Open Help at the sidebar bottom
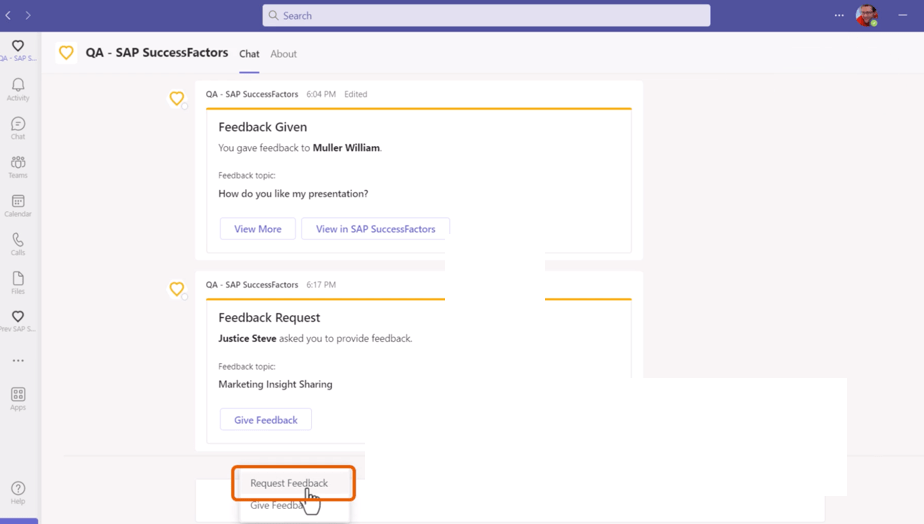The image size is (924, 524). (18, 492)
